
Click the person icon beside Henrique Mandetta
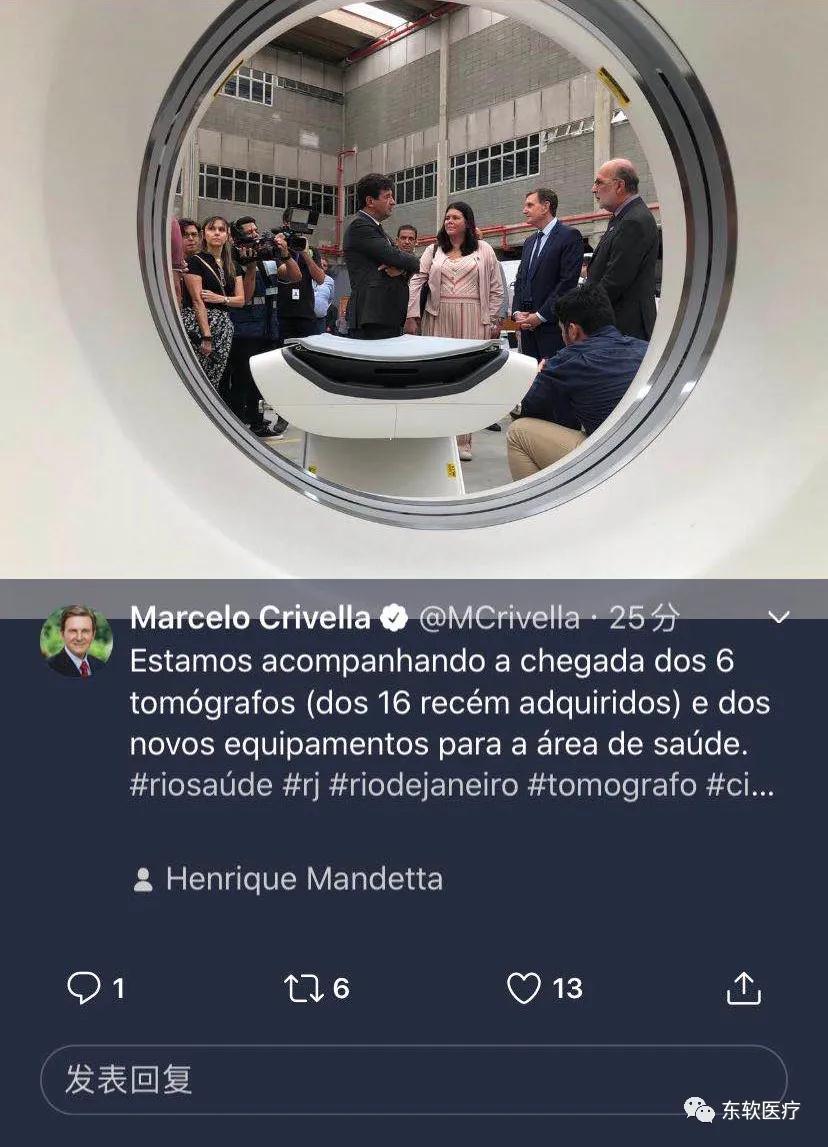143,879
